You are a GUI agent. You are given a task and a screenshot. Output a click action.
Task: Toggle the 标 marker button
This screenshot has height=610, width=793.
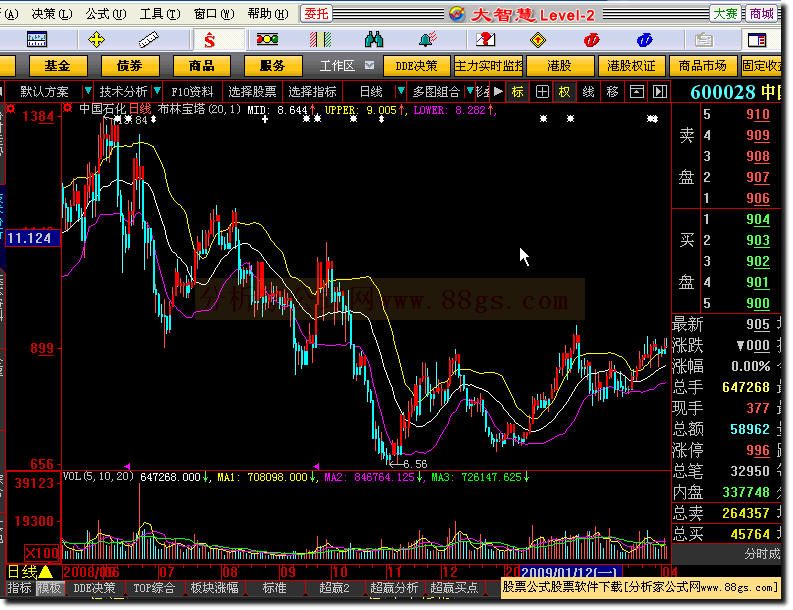(x=517, y=92)
